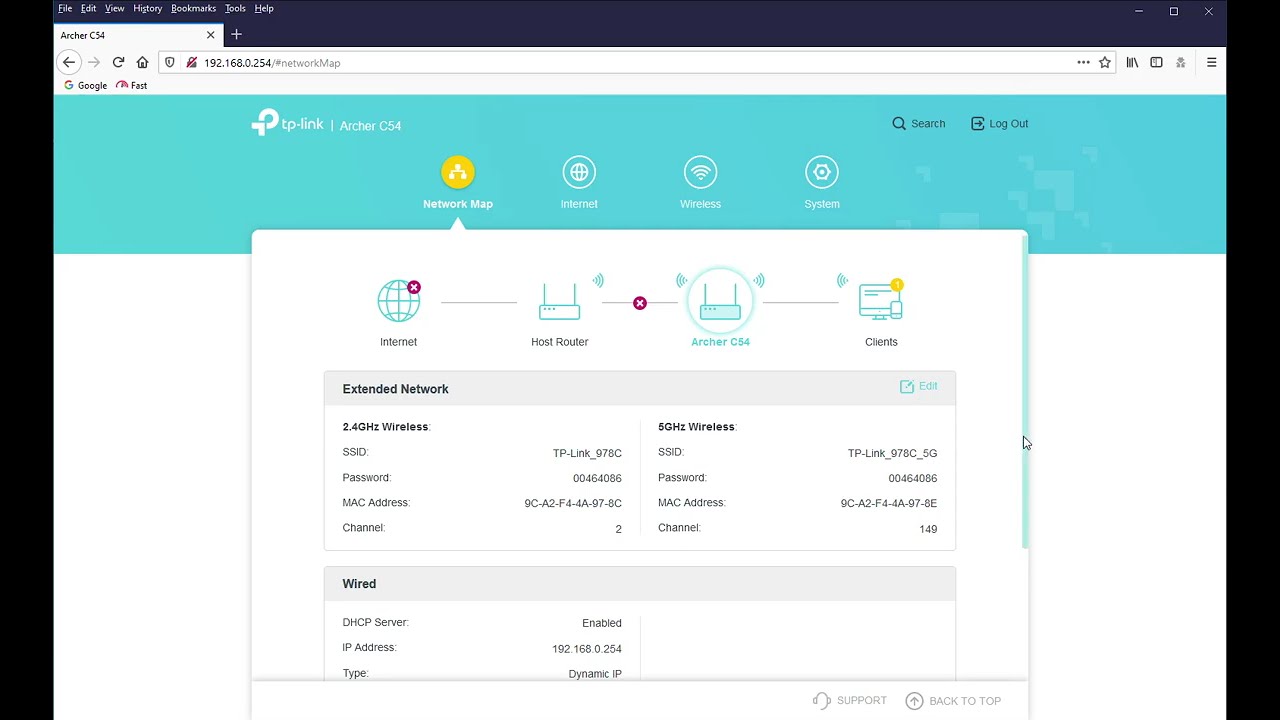
Task: Click BACK TO TOP
Action: tap(953, 701)
